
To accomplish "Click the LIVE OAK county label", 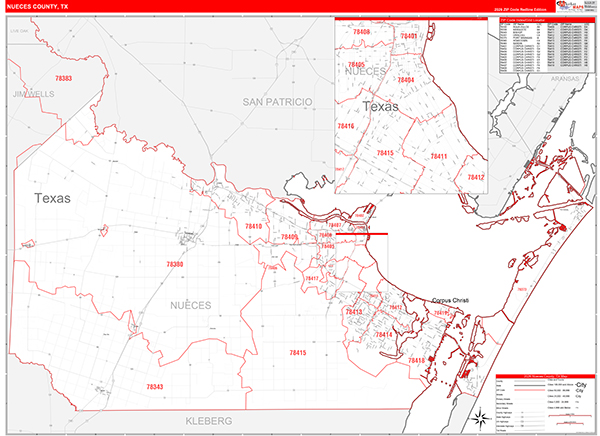I will click(x=20, y=31).
